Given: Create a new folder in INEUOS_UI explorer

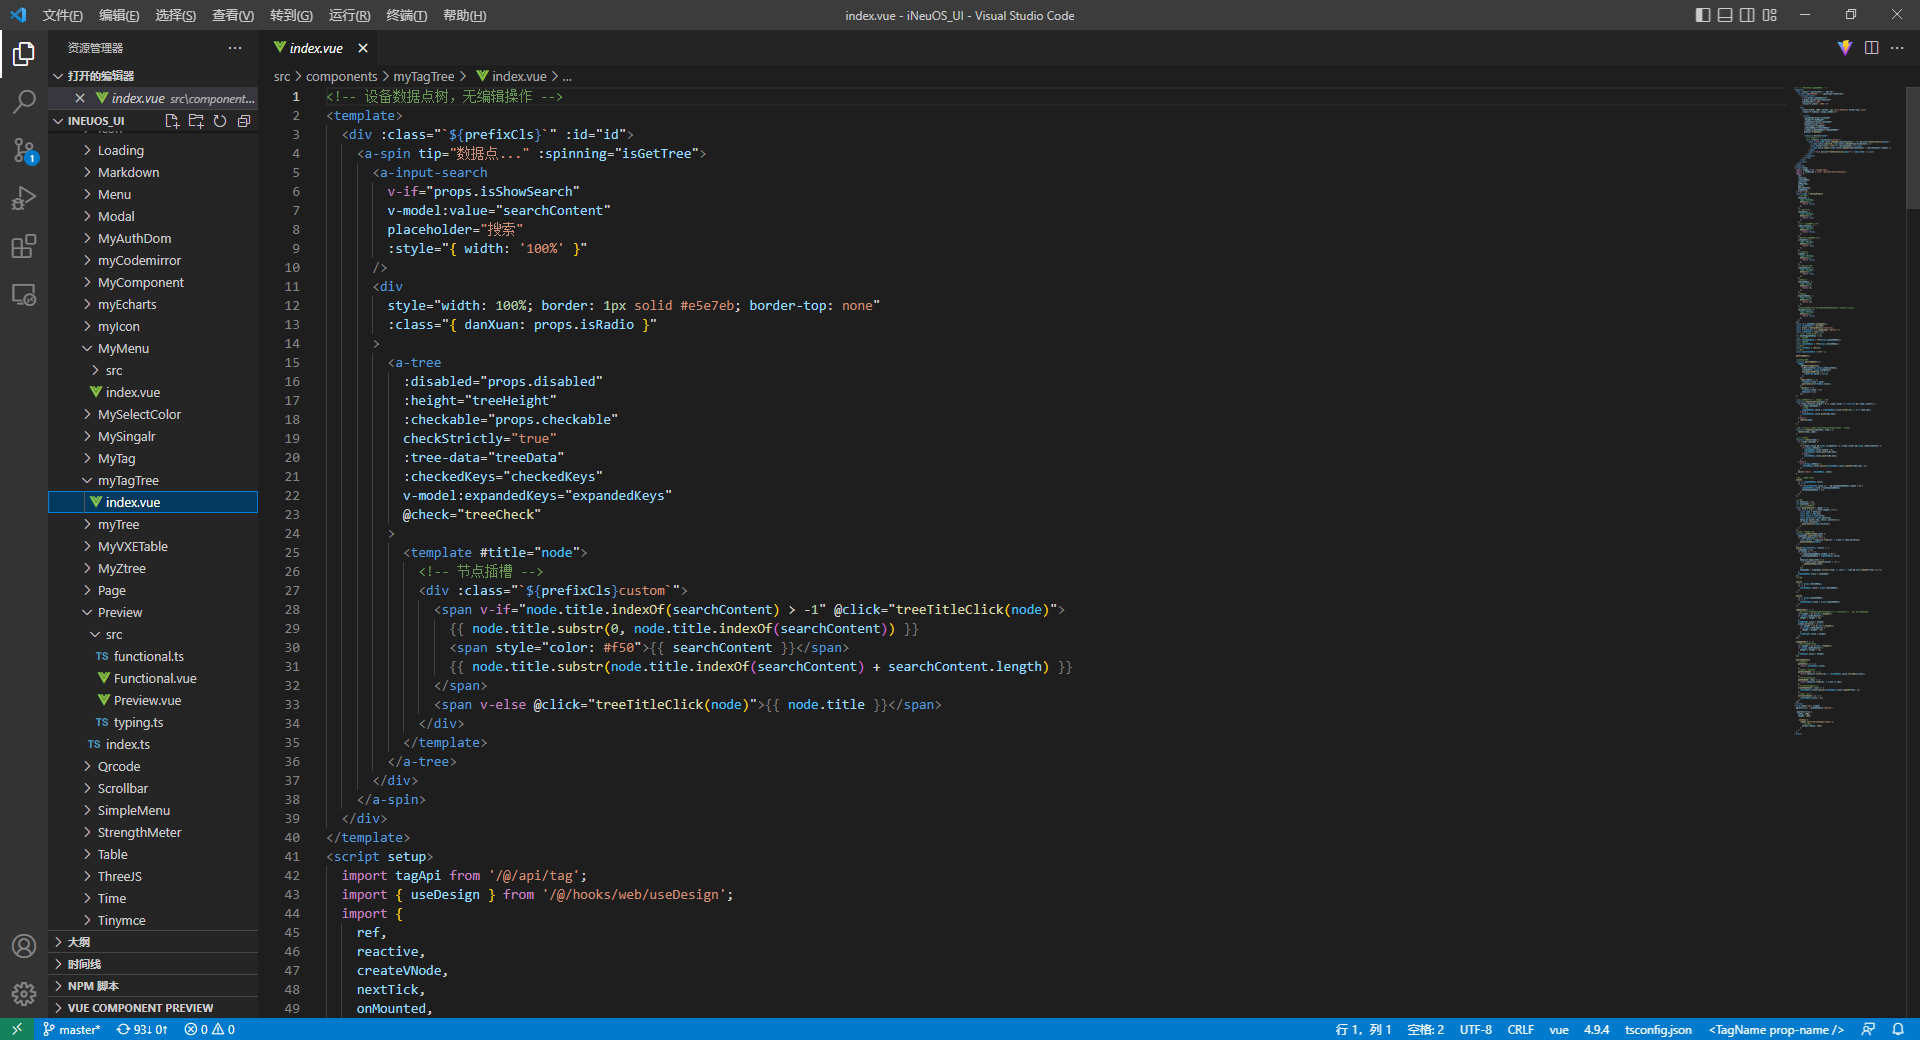Looking at the screenshot, I should coord(196,121).
